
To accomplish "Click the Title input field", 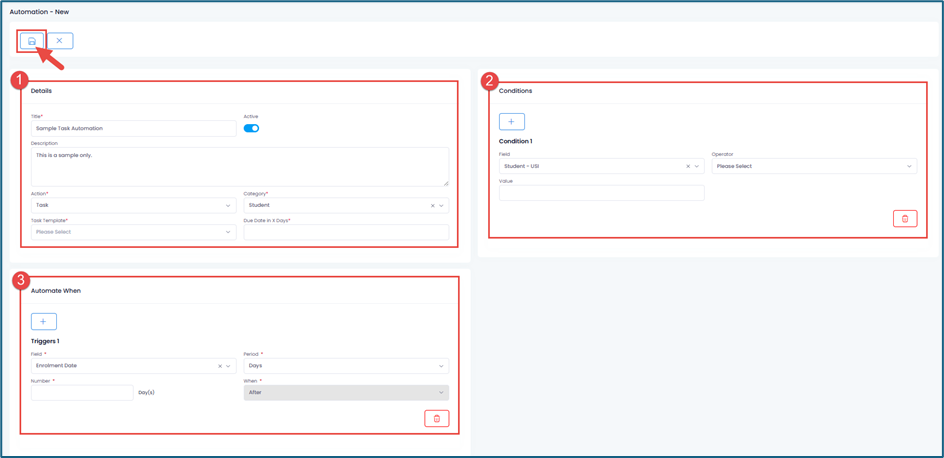I will pyautogui.click(x=133, y=128).
